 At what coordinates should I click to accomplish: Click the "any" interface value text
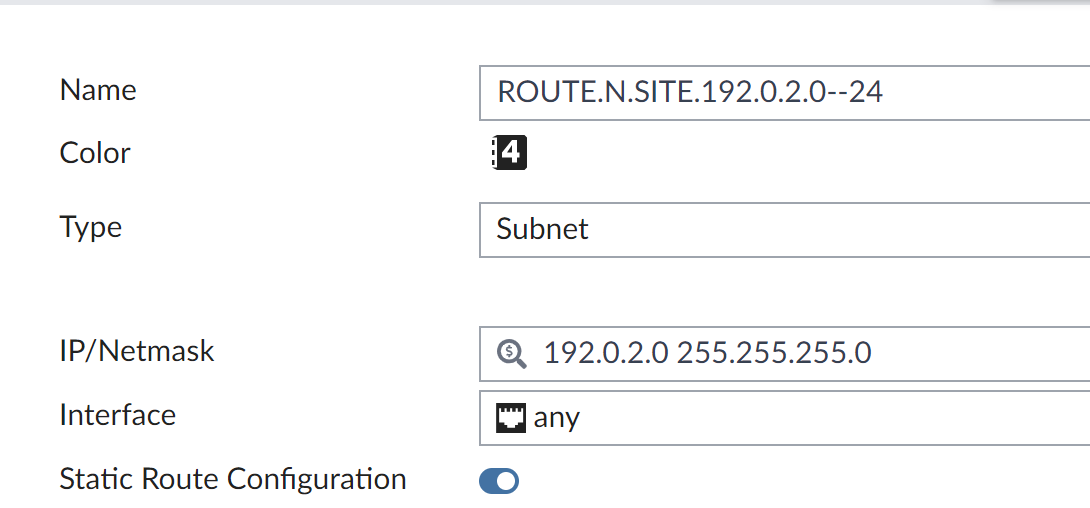click(557, 417)
